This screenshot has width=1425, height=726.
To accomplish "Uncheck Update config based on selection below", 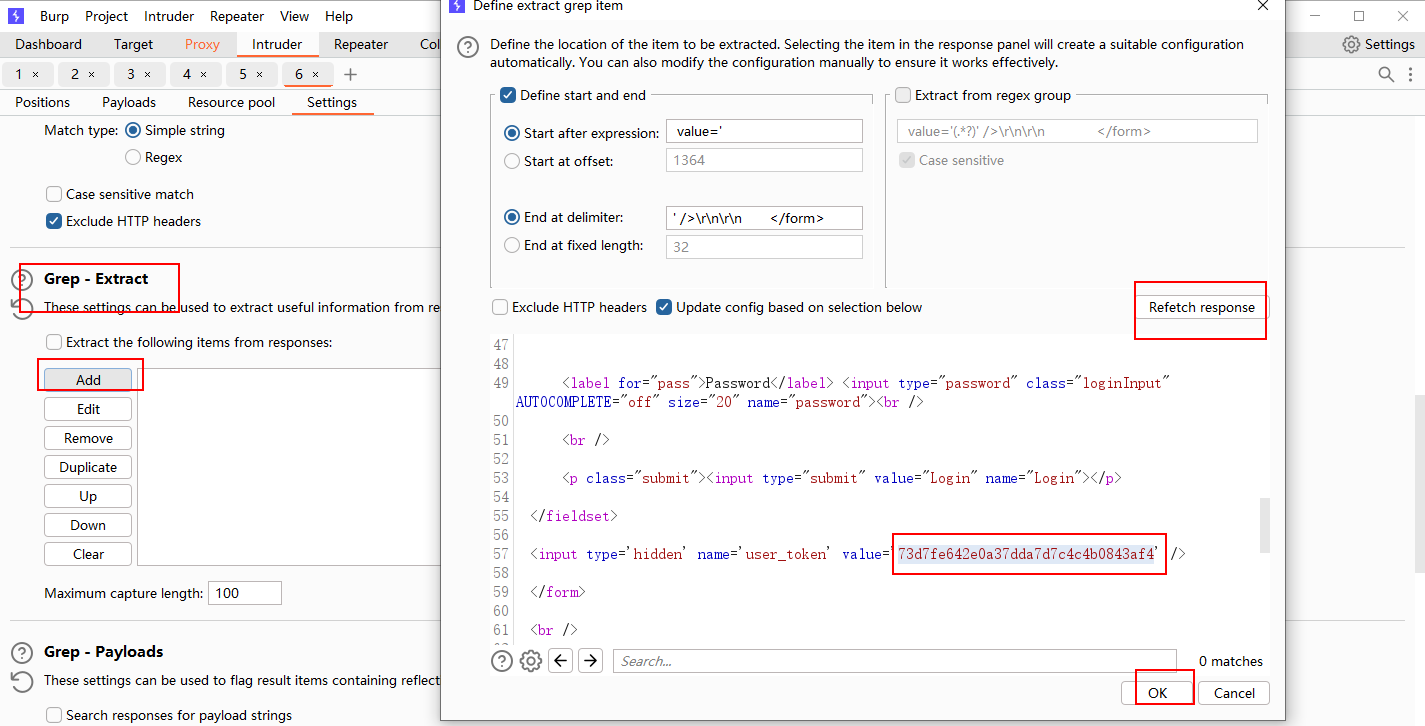I will tap(664, 307).
